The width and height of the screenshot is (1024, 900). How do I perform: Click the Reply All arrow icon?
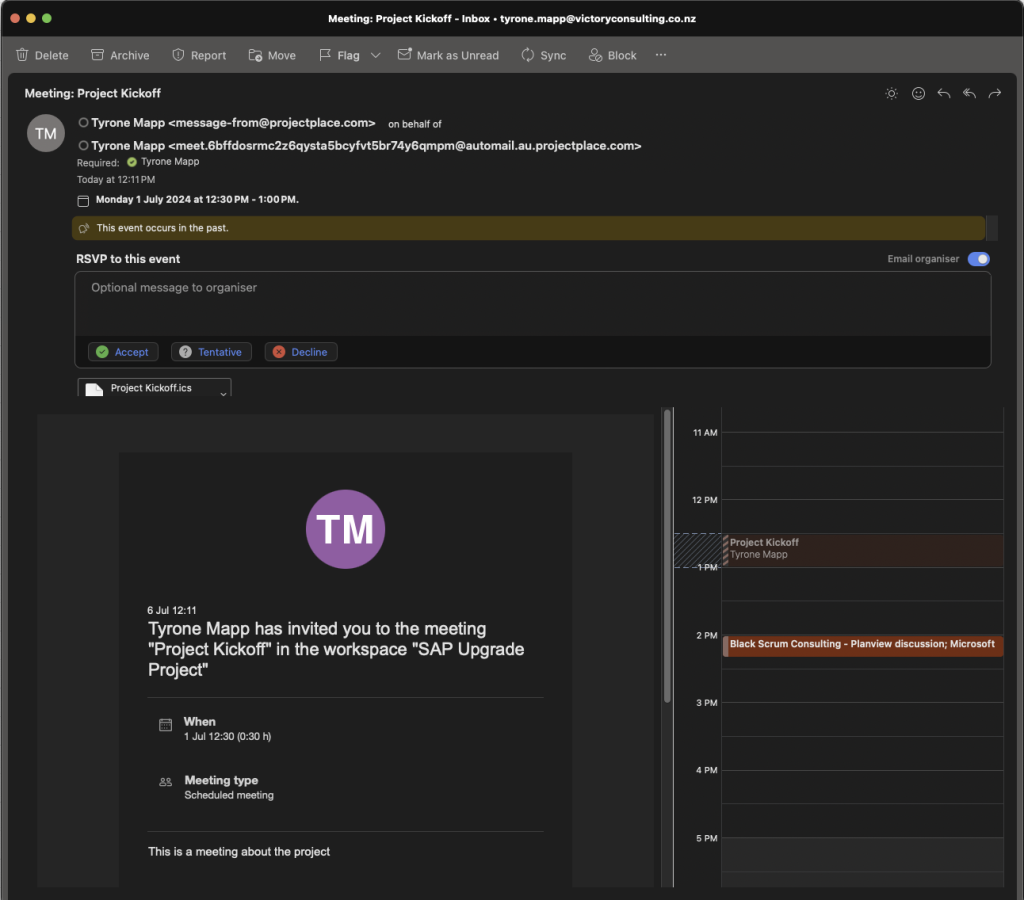point(969,94)
